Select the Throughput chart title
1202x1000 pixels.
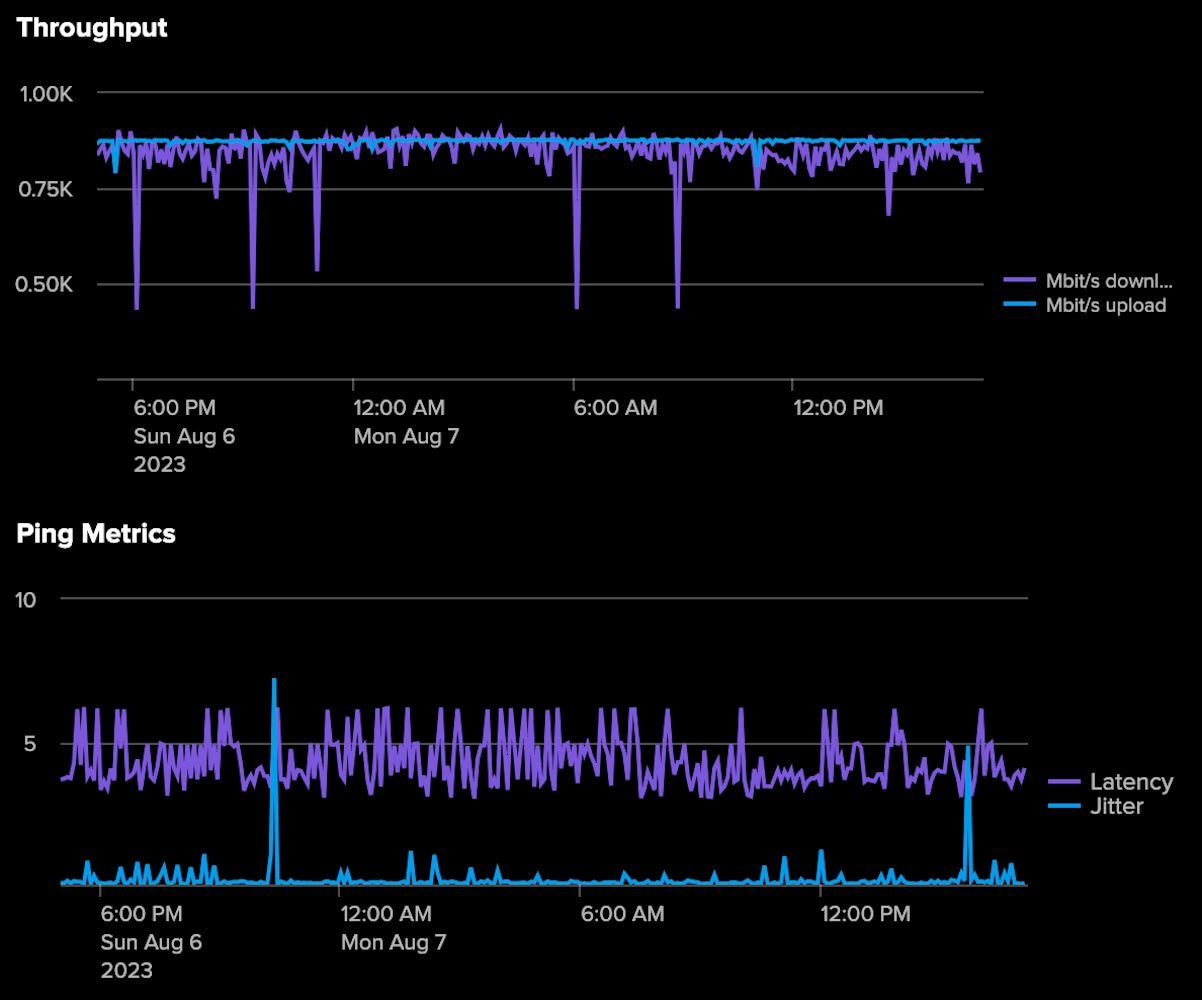(x=92, y=28)
